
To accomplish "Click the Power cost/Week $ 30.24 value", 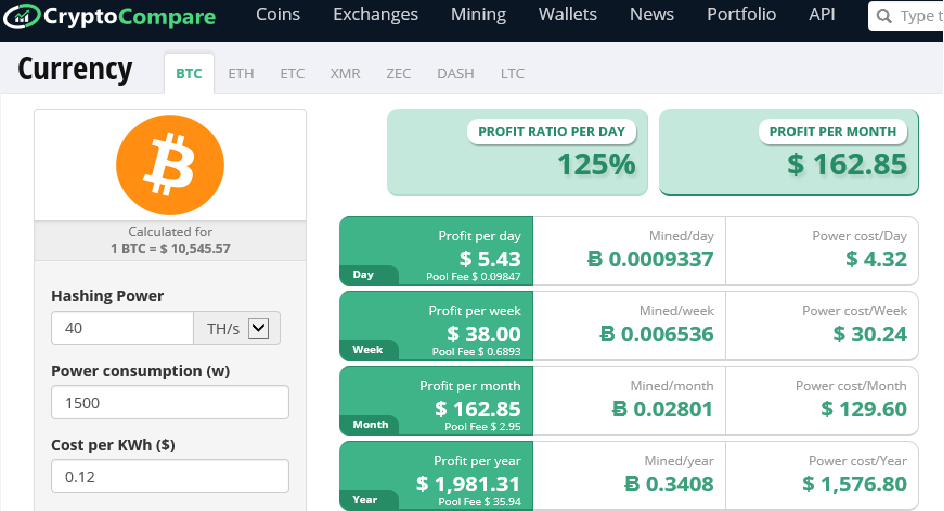I will click(870, 333).
